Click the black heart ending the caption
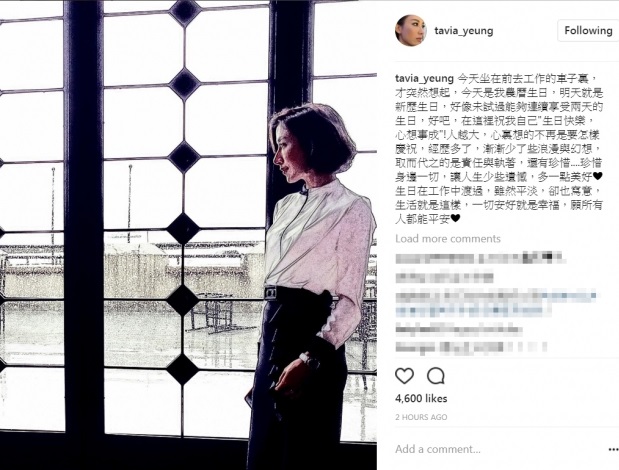The height and width of the screenshot is (470, 619). (455, 218)
